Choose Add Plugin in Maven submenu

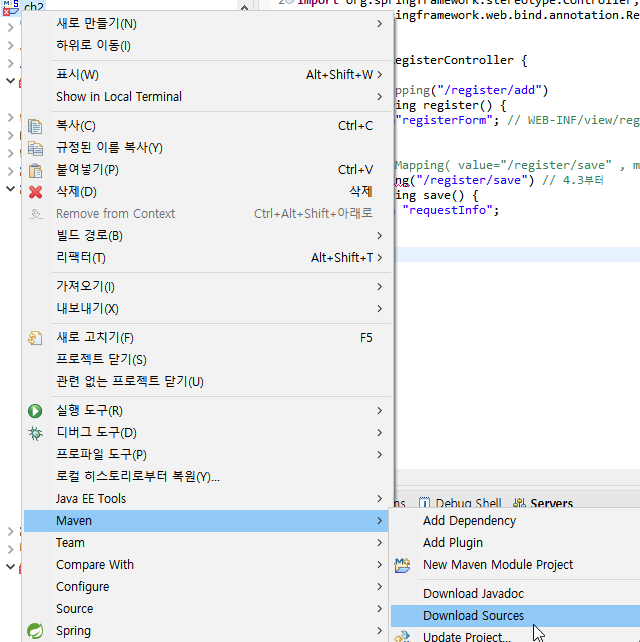[516, 543]
